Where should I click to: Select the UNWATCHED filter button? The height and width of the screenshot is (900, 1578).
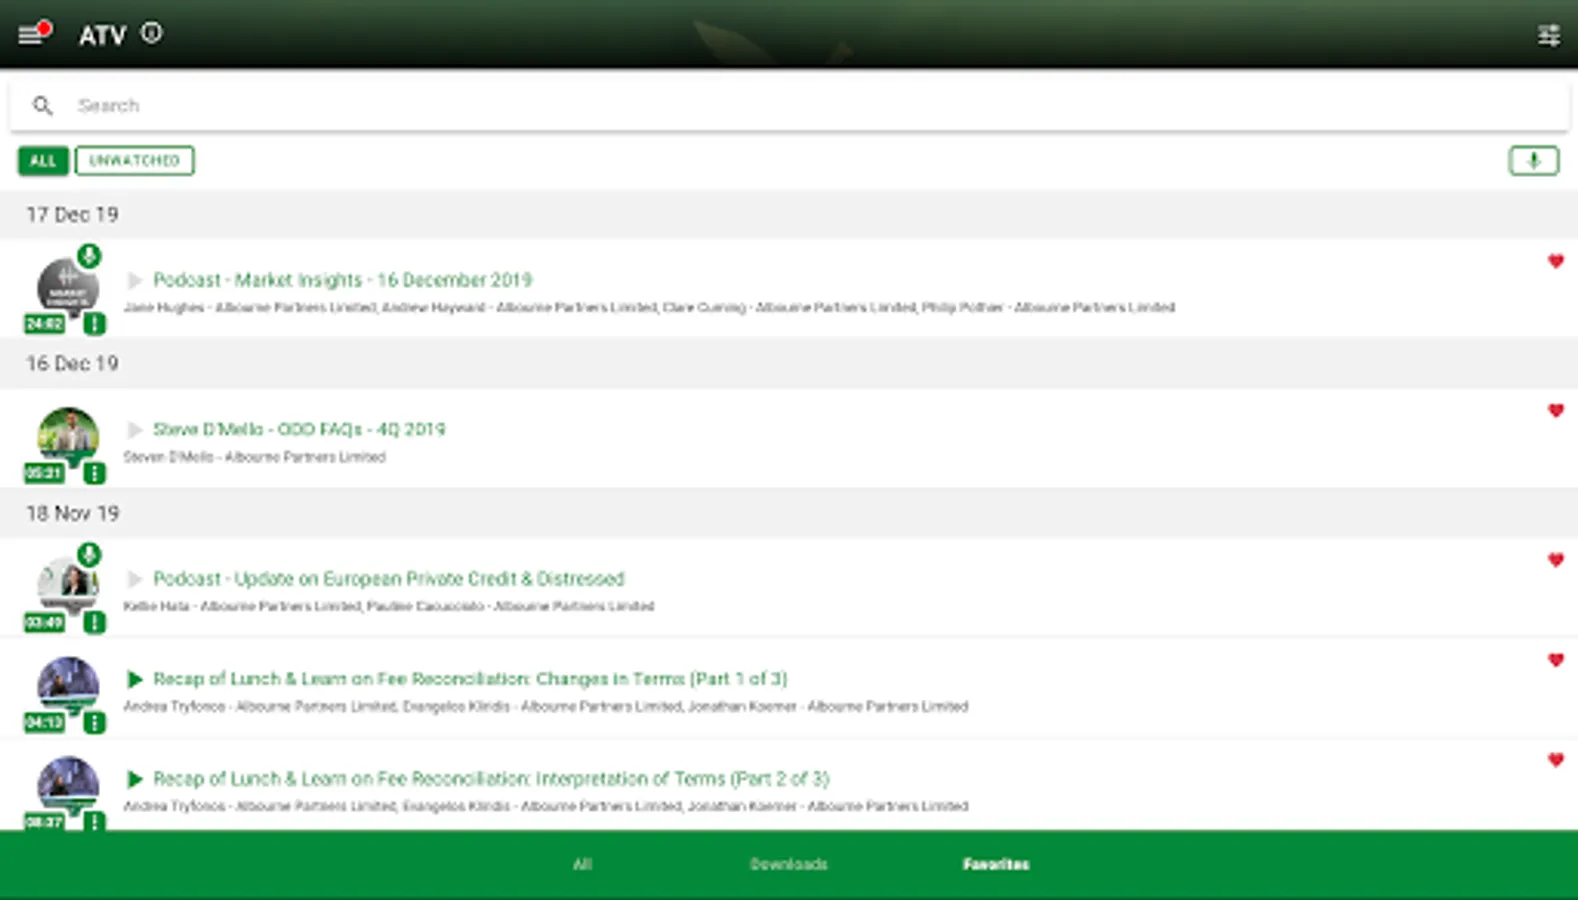coord(134,161)
